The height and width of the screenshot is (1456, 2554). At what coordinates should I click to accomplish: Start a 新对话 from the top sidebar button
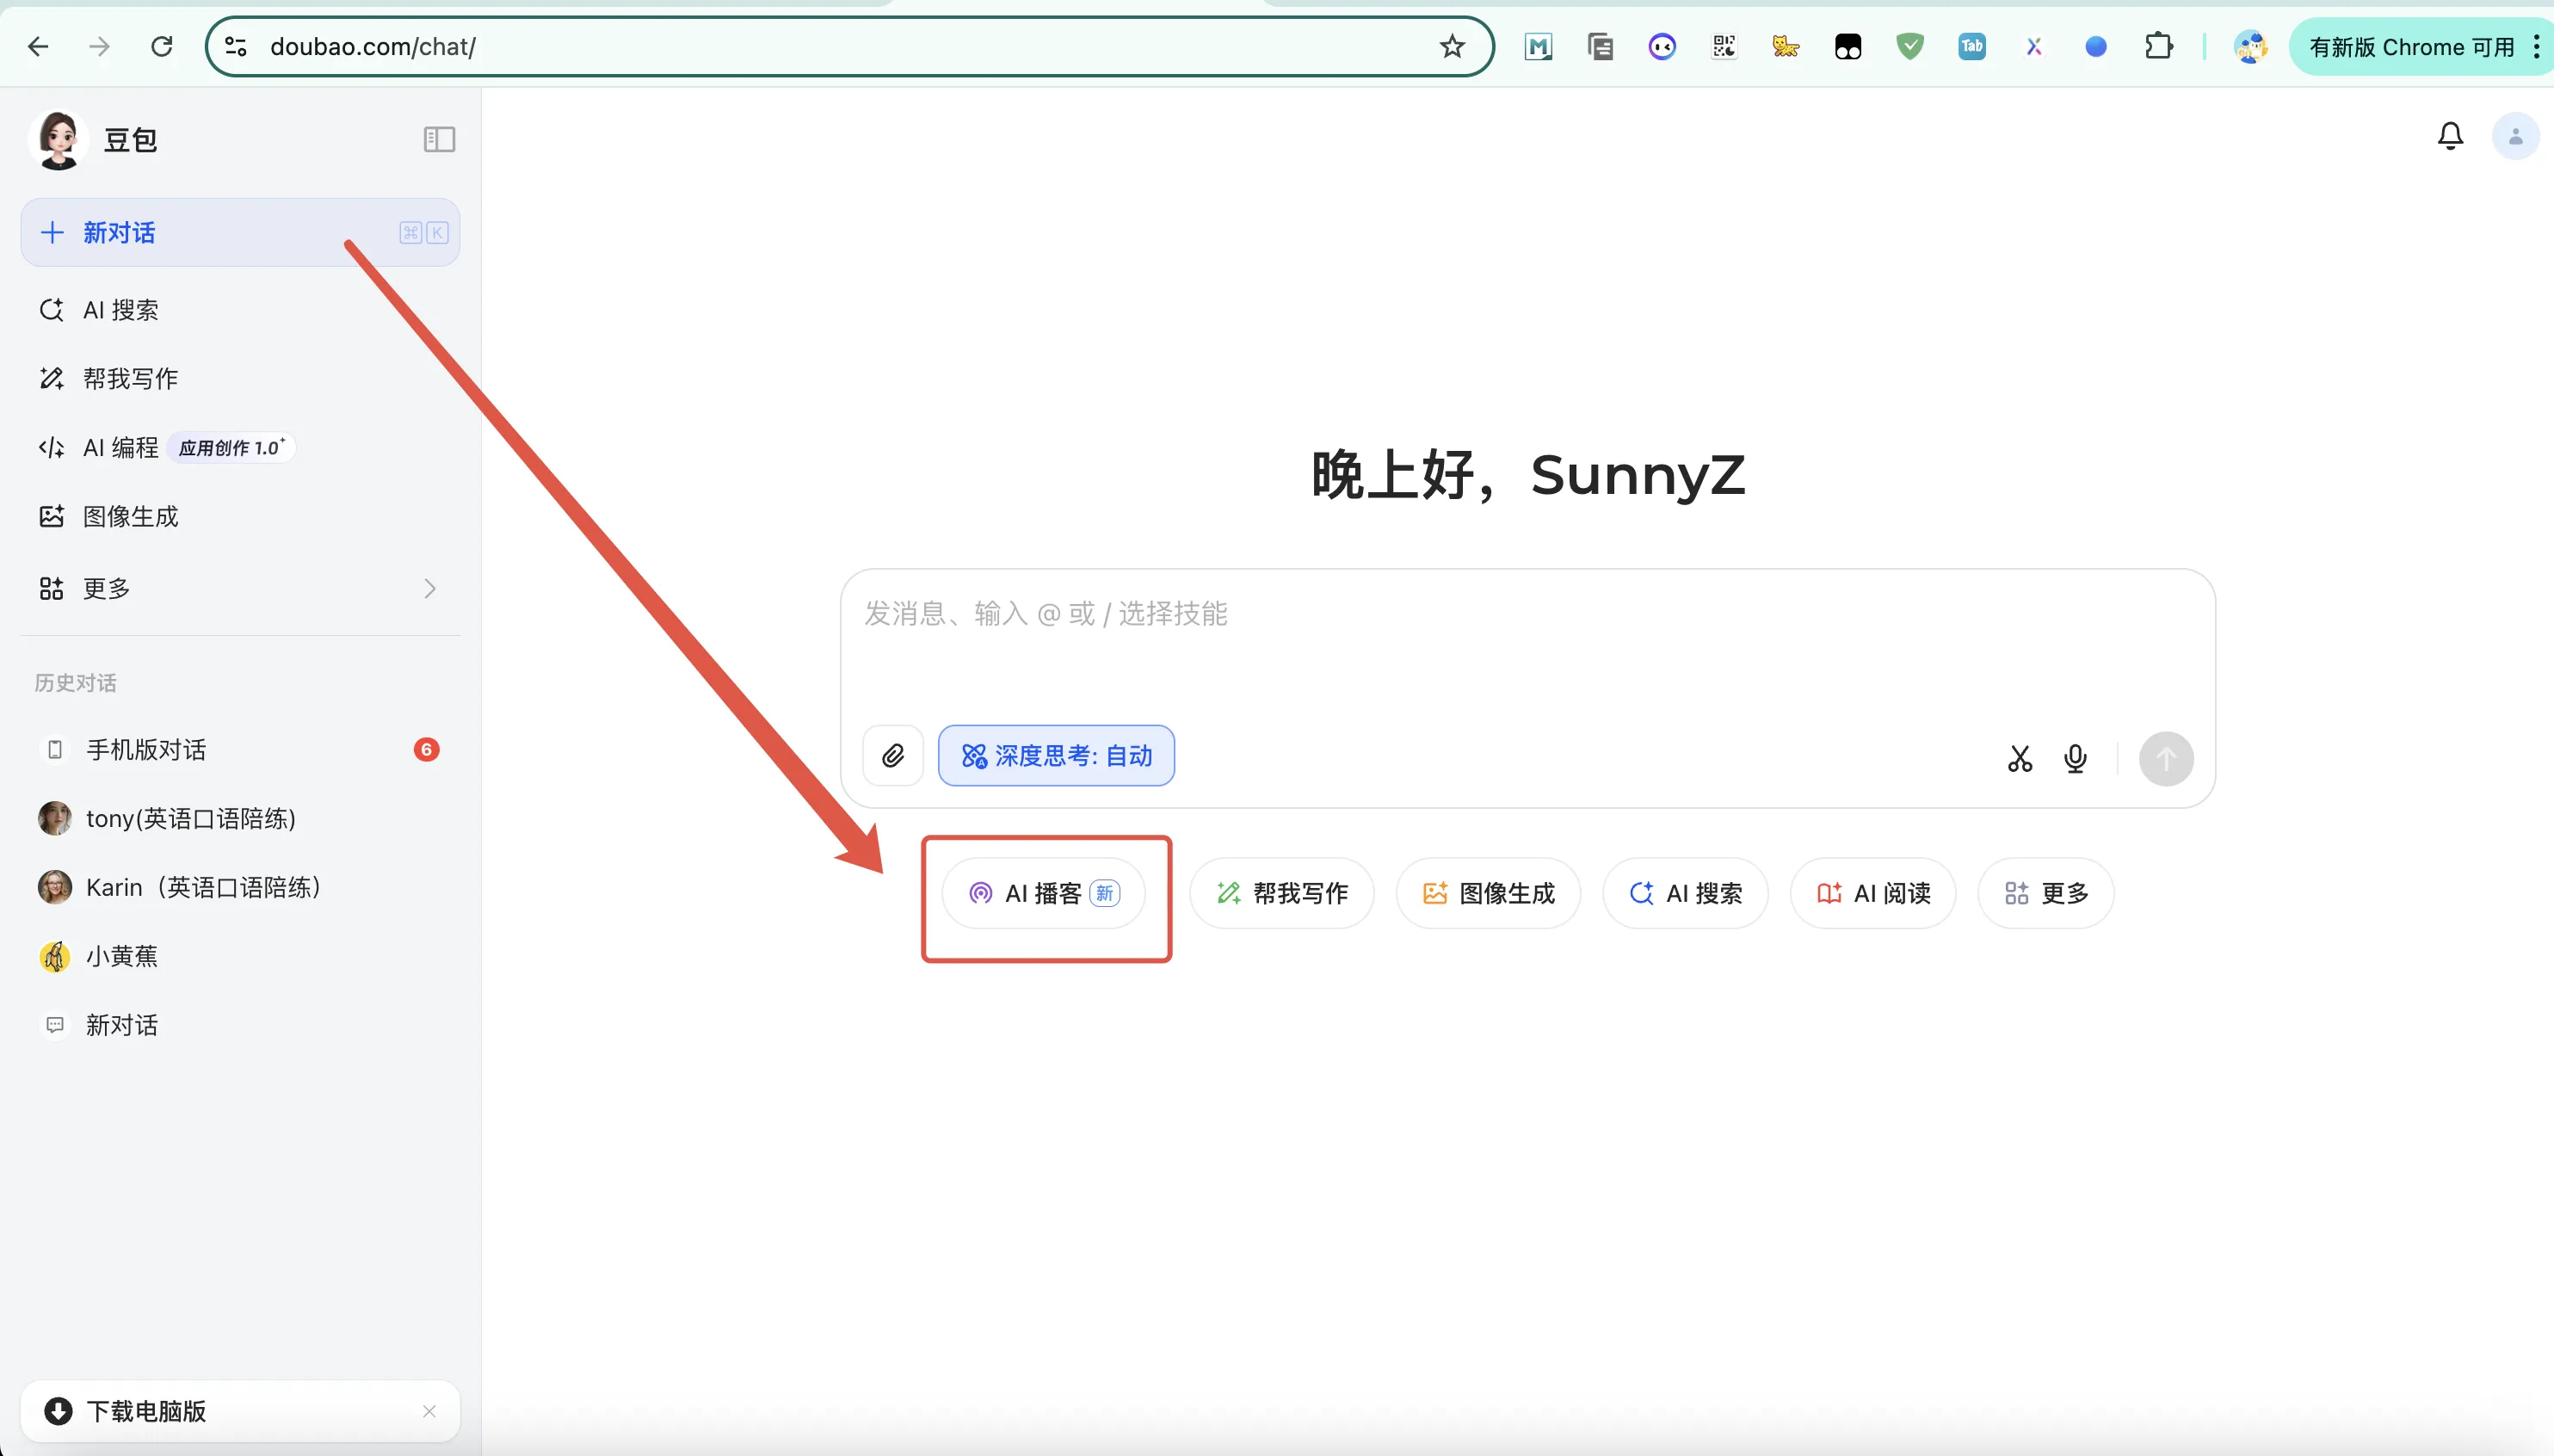[240, 233]
